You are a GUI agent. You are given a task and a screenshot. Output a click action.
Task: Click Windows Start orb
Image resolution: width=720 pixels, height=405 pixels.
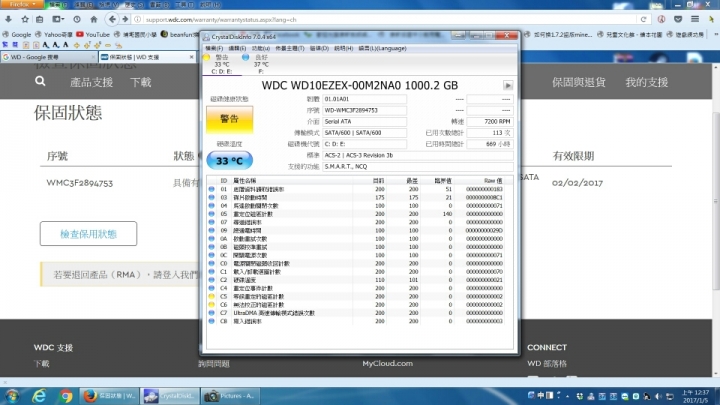pos(11,395)
